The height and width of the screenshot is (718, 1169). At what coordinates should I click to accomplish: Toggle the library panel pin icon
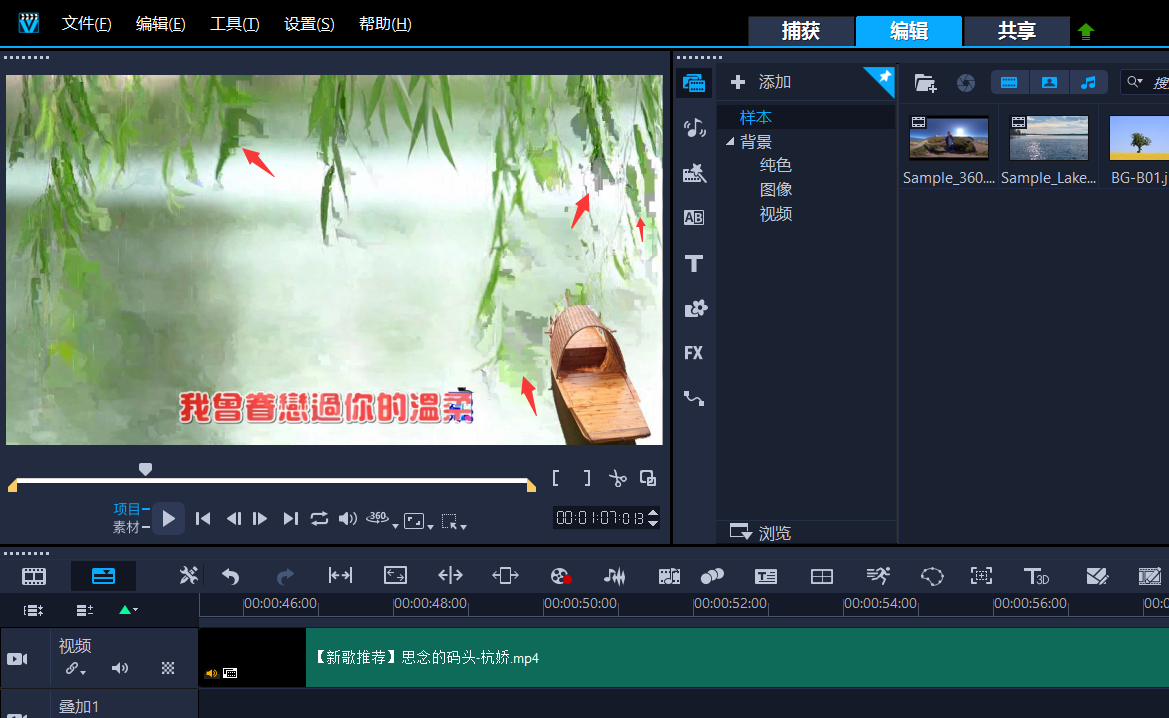(x=883, y=78)
